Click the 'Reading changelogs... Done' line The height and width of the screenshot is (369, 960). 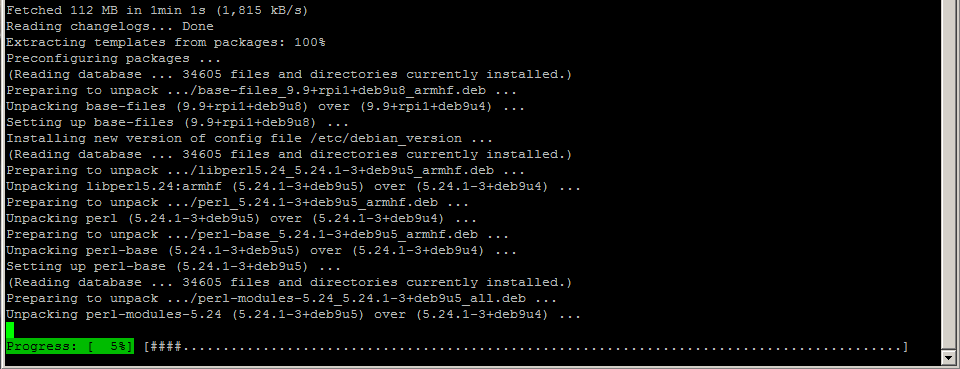pyautogui.click(x=110, y=26)
